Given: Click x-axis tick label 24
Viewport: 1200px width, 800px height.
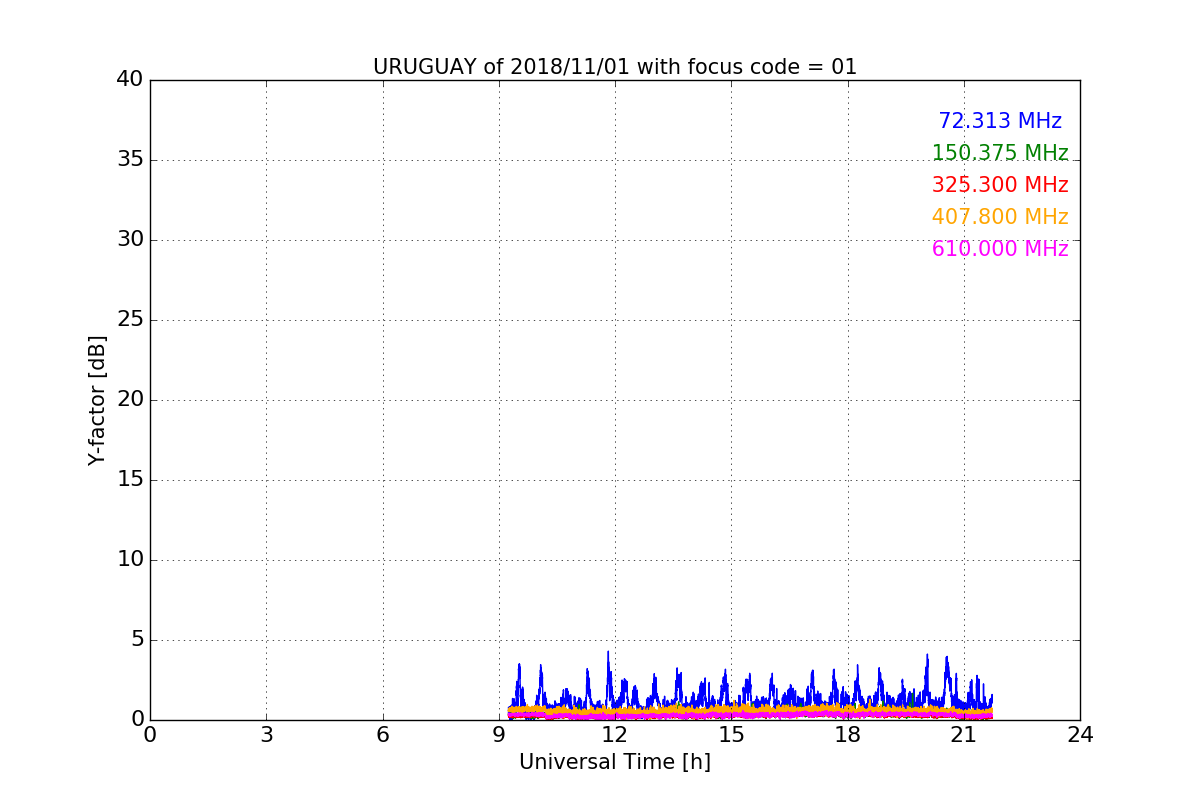Looking at the screenshot, I should coord(1080,735).
